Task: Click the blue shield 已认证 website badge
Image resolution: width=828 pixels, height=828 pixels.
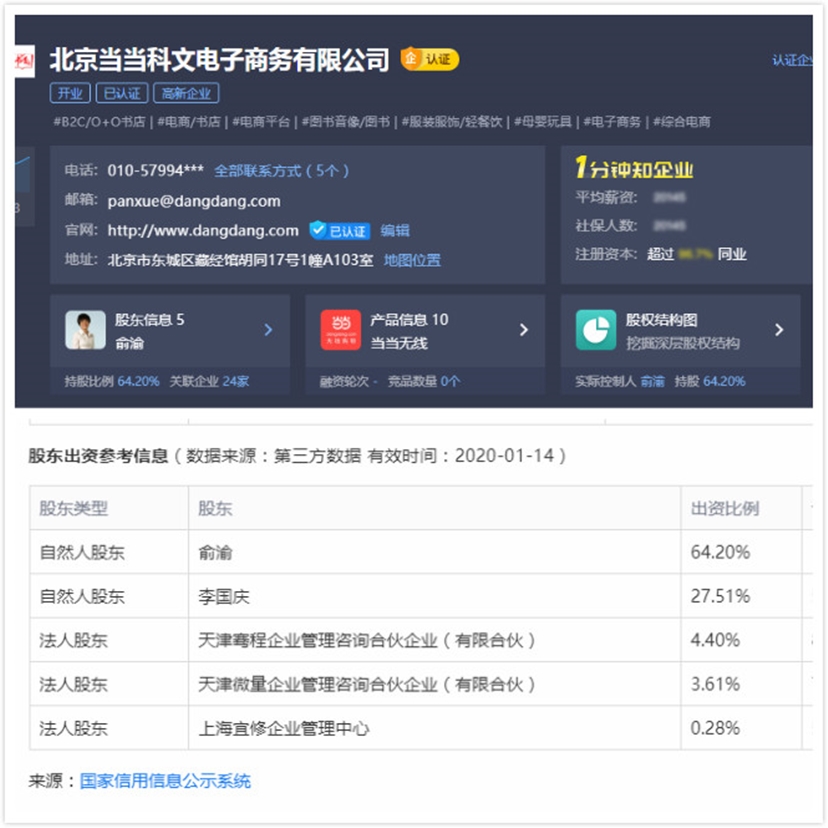Action: tap(340, 231)
